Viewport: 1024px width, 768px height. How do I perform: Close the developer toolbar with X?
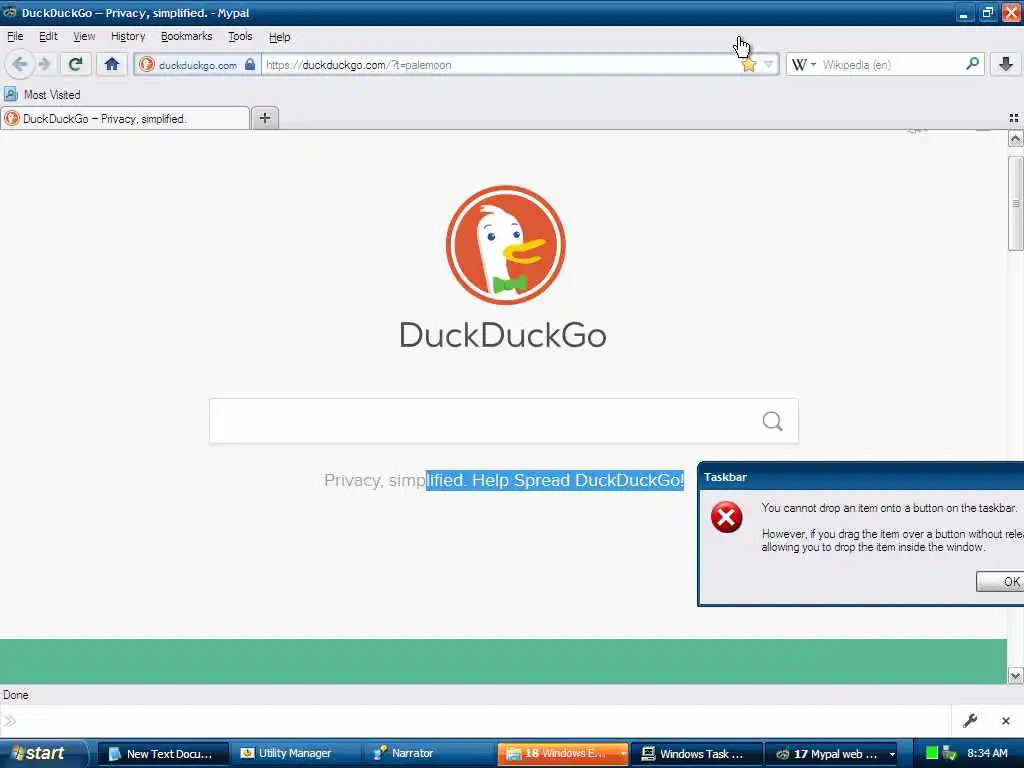click(x=1006, y=721)
